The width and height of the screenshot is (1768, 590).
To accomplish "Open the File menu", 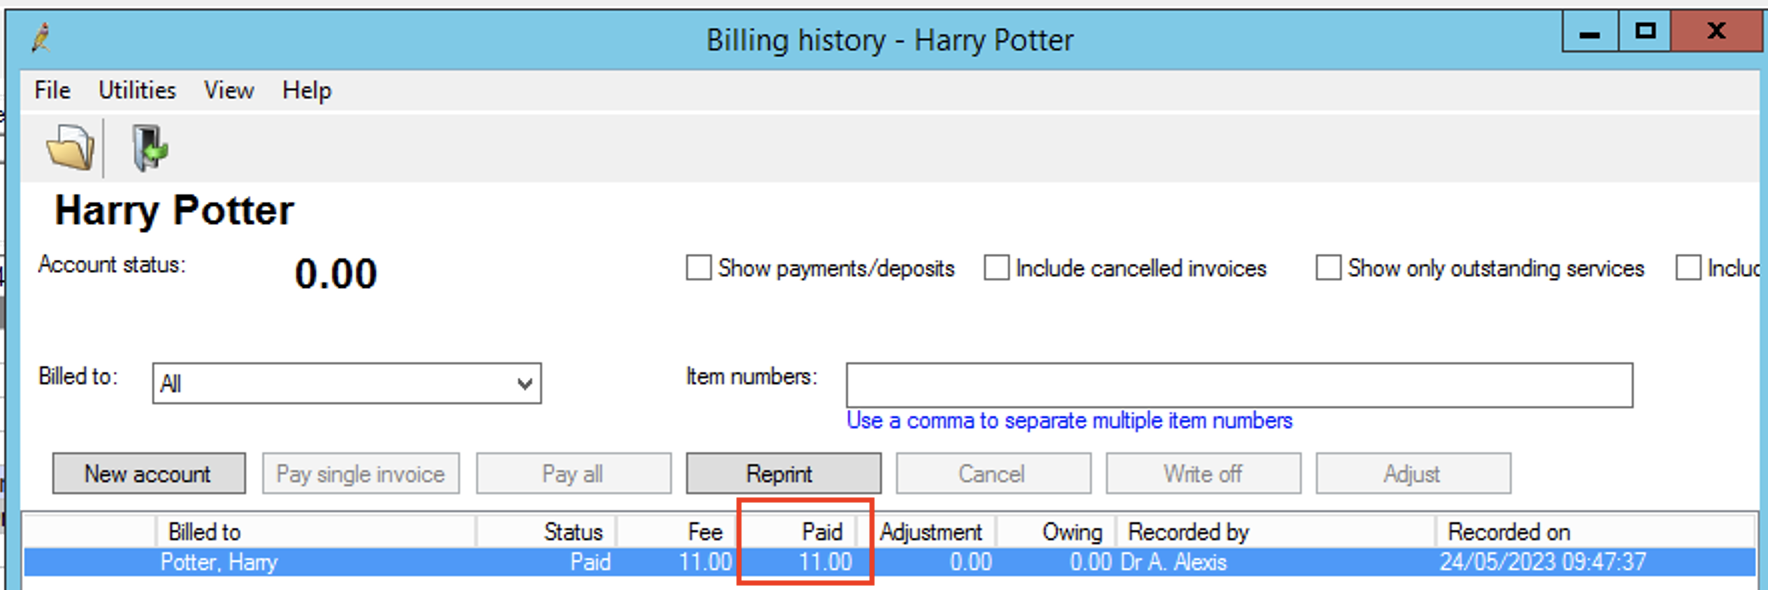I will (52, 90).
